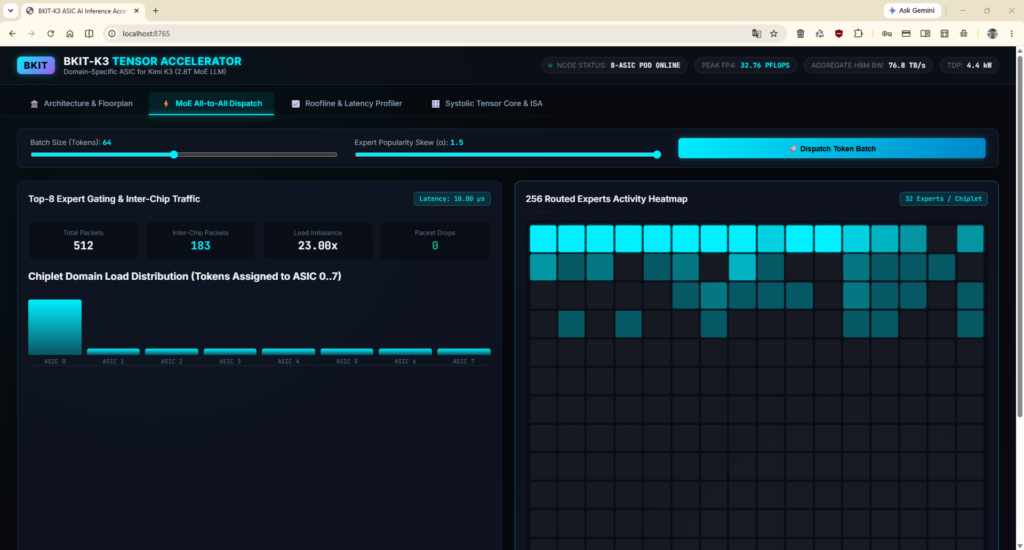The height and width of the screenshot is (550, 1024).
Task: Click the Batch Size (Tokens) value 64
Action: (107, 142)
